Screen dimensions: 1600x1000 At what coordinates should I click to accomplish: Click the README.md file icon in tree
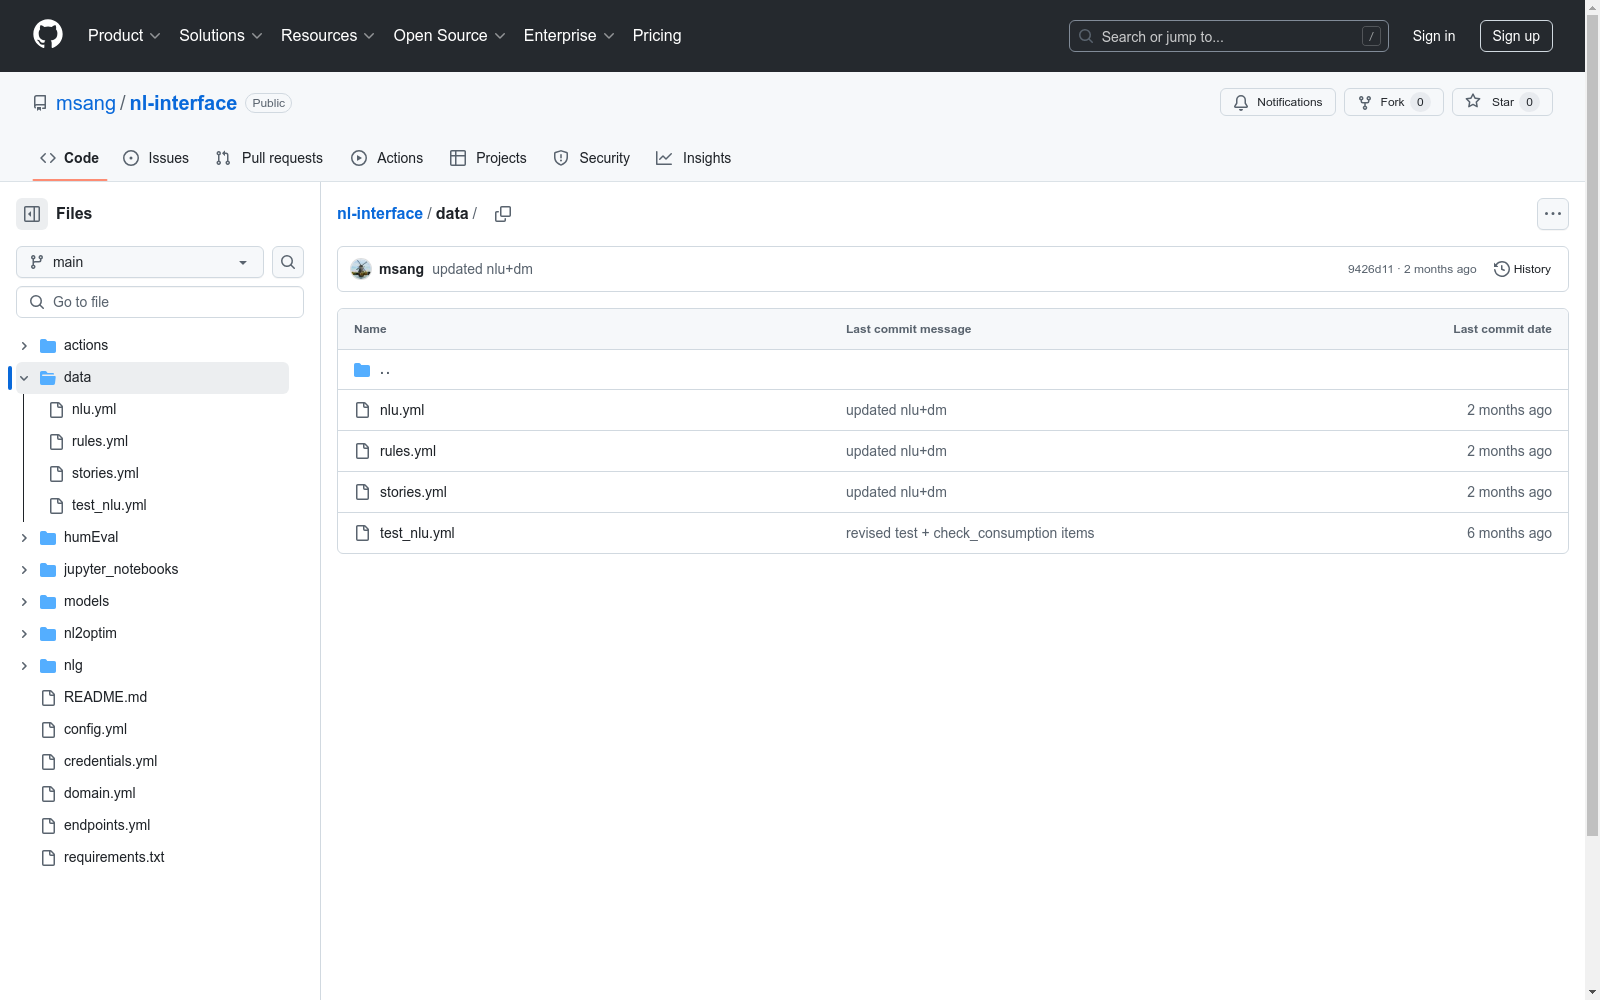tap(48, 698)
